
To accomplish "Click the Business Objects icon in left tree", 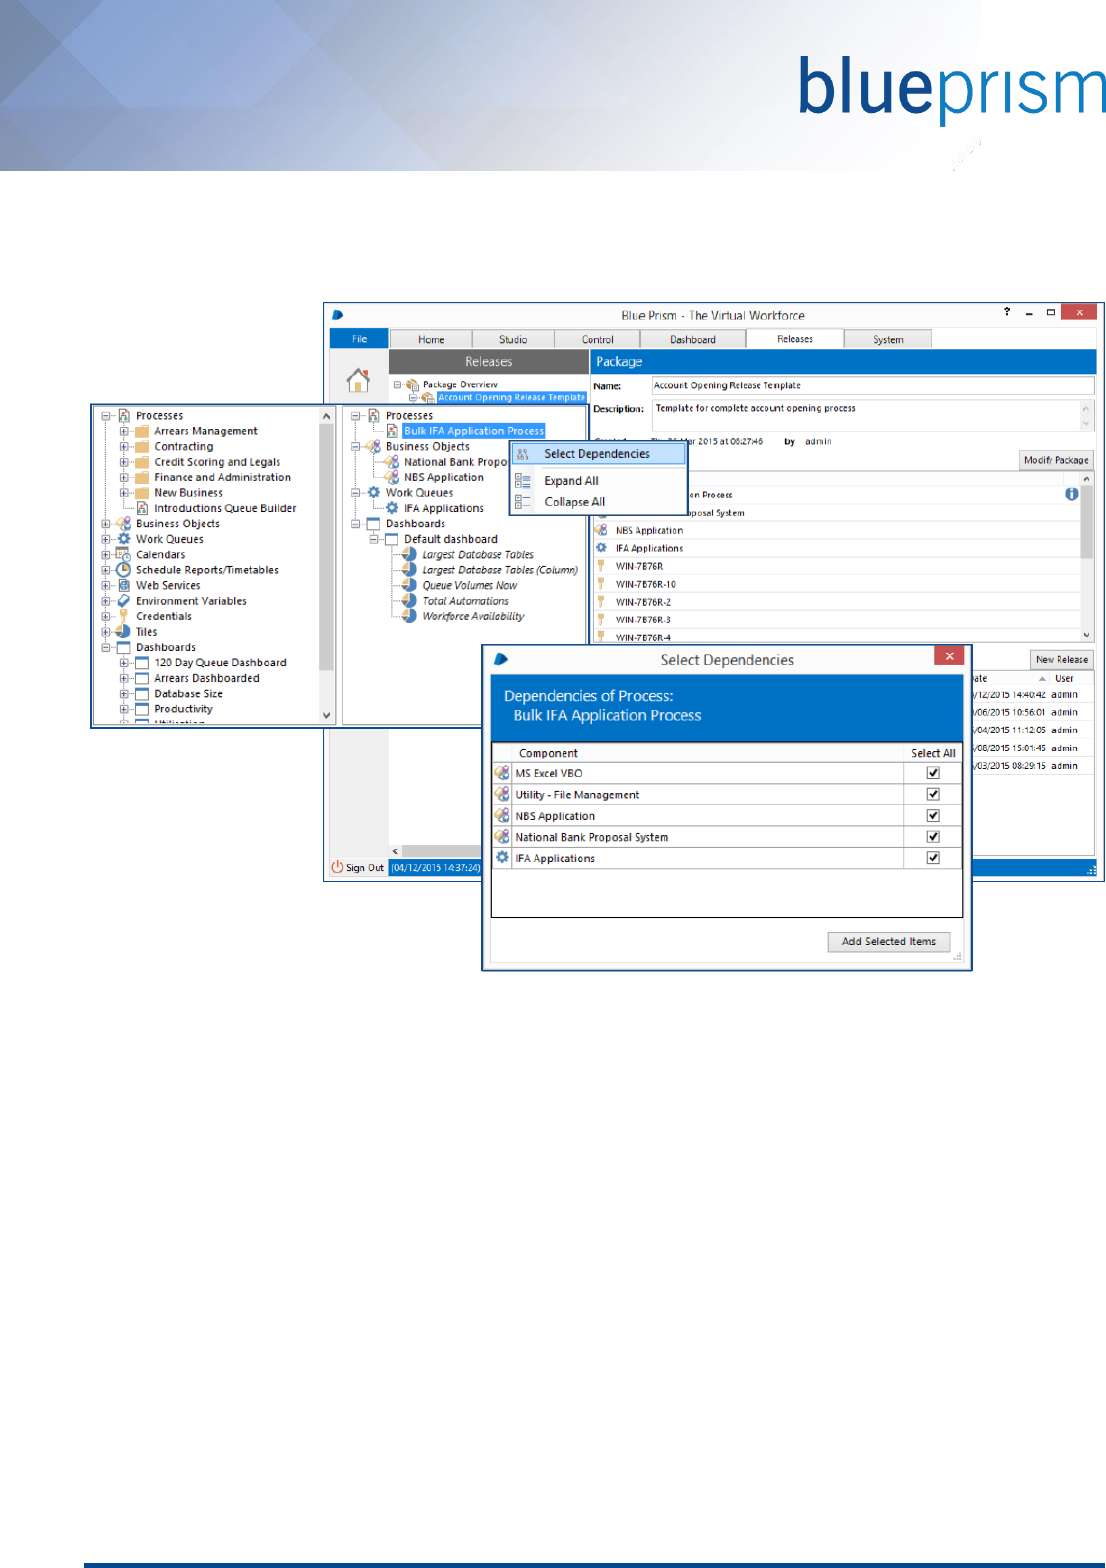I will (x=123, y=523).
